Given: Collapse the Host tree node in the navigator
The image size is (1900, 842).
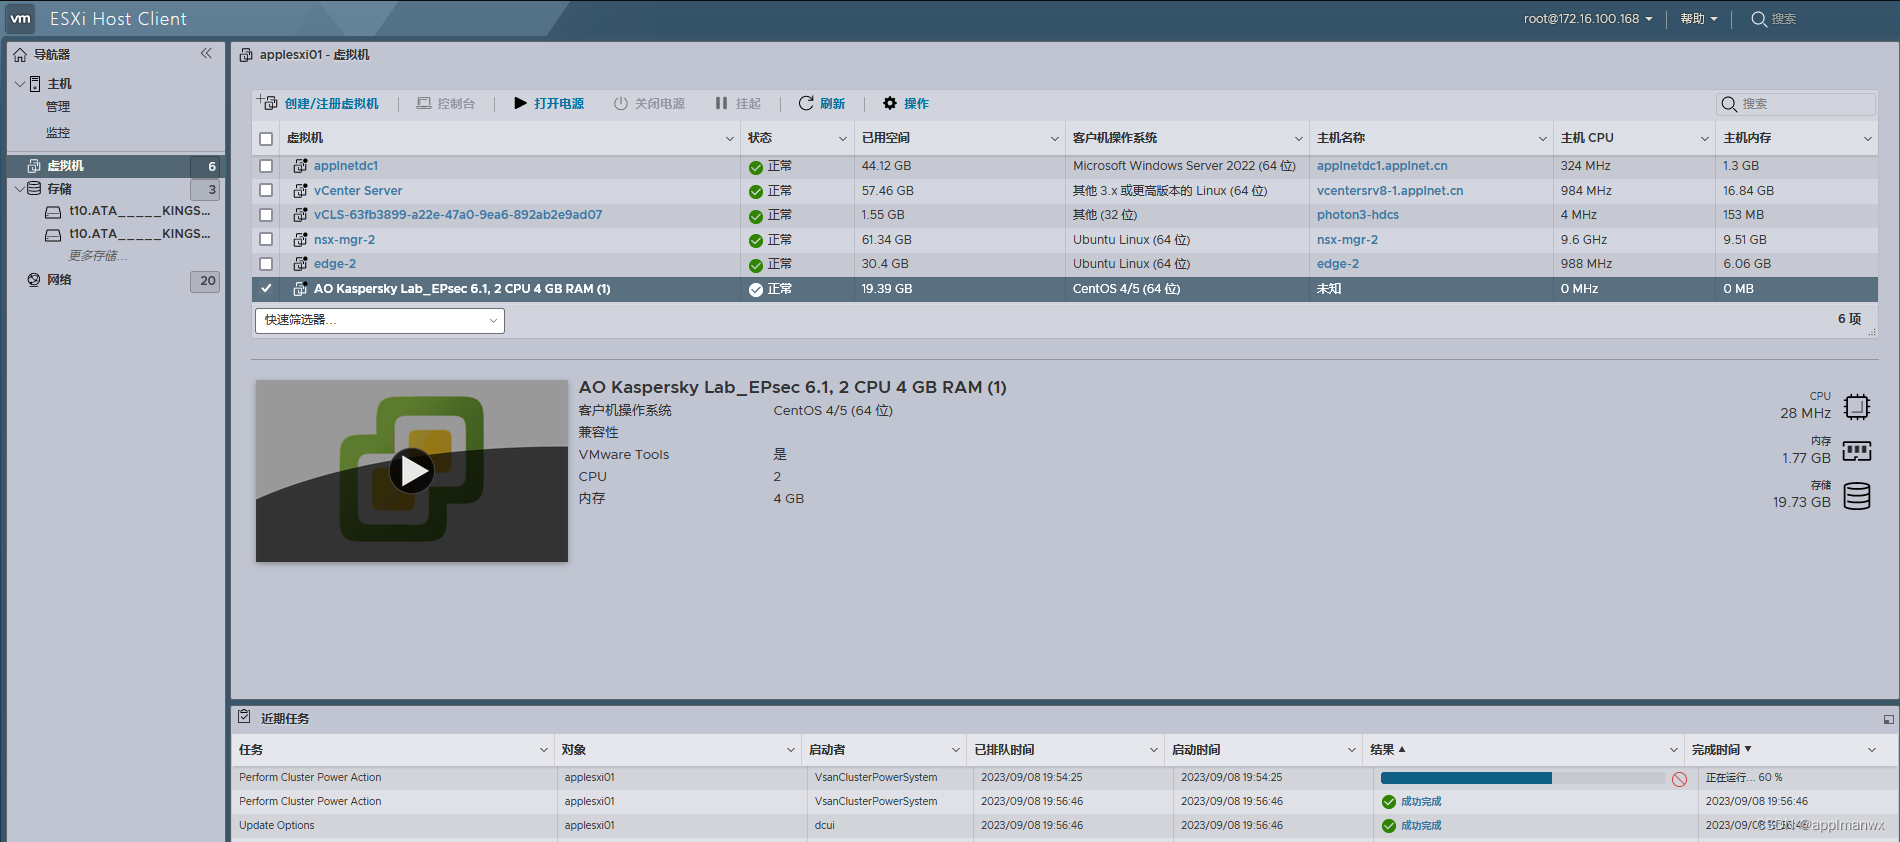Looking at the screenshot, I should 20,84.
